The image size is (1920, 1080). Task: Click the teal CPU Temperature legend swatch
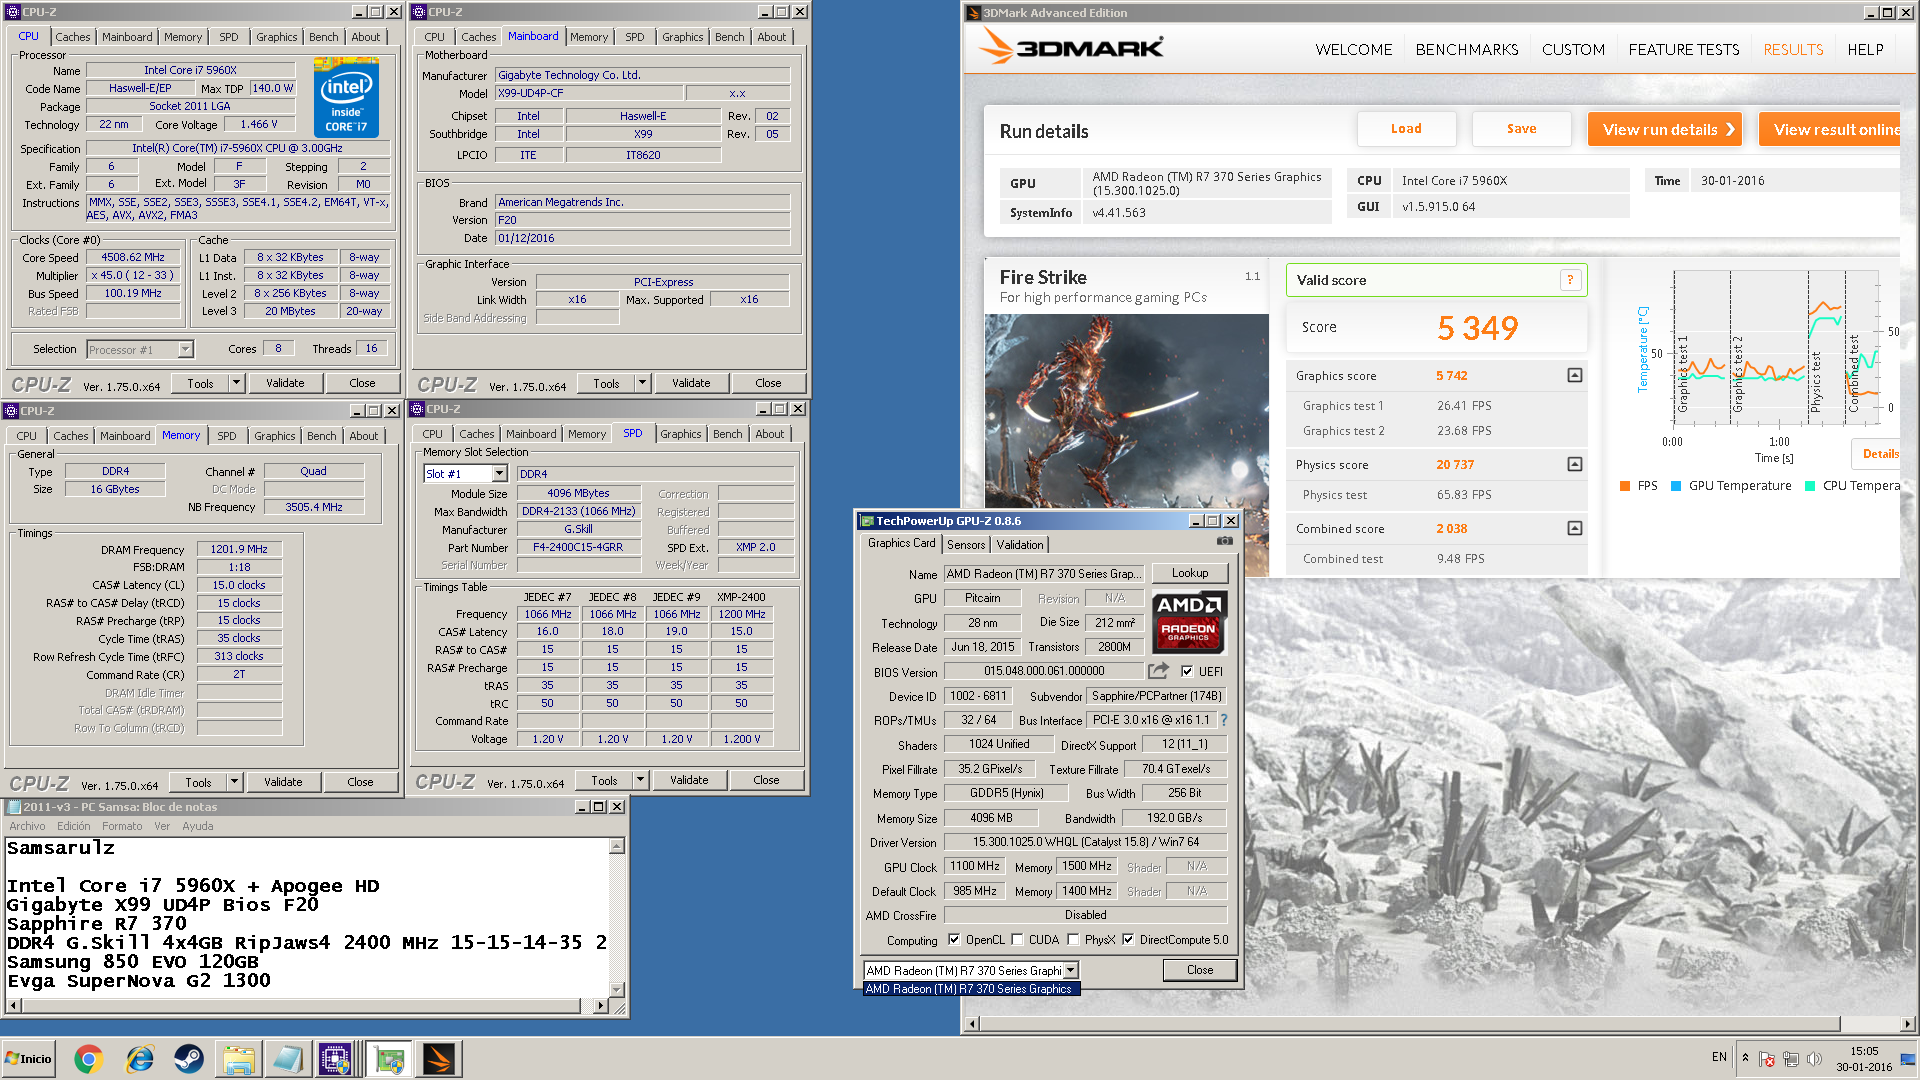coord(1810,486)
